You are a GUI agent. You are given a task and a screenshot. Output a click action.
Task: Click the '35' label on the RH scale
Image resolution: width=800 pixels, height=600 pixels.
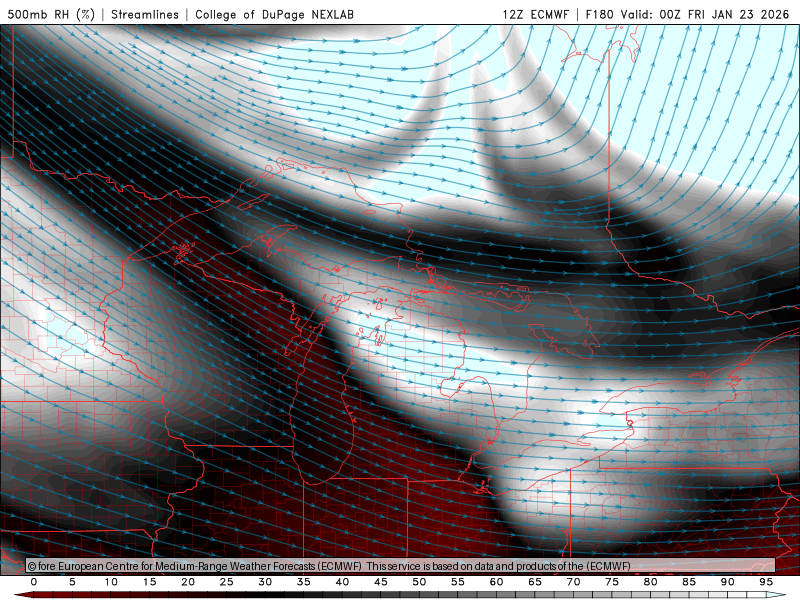point(304,582)
